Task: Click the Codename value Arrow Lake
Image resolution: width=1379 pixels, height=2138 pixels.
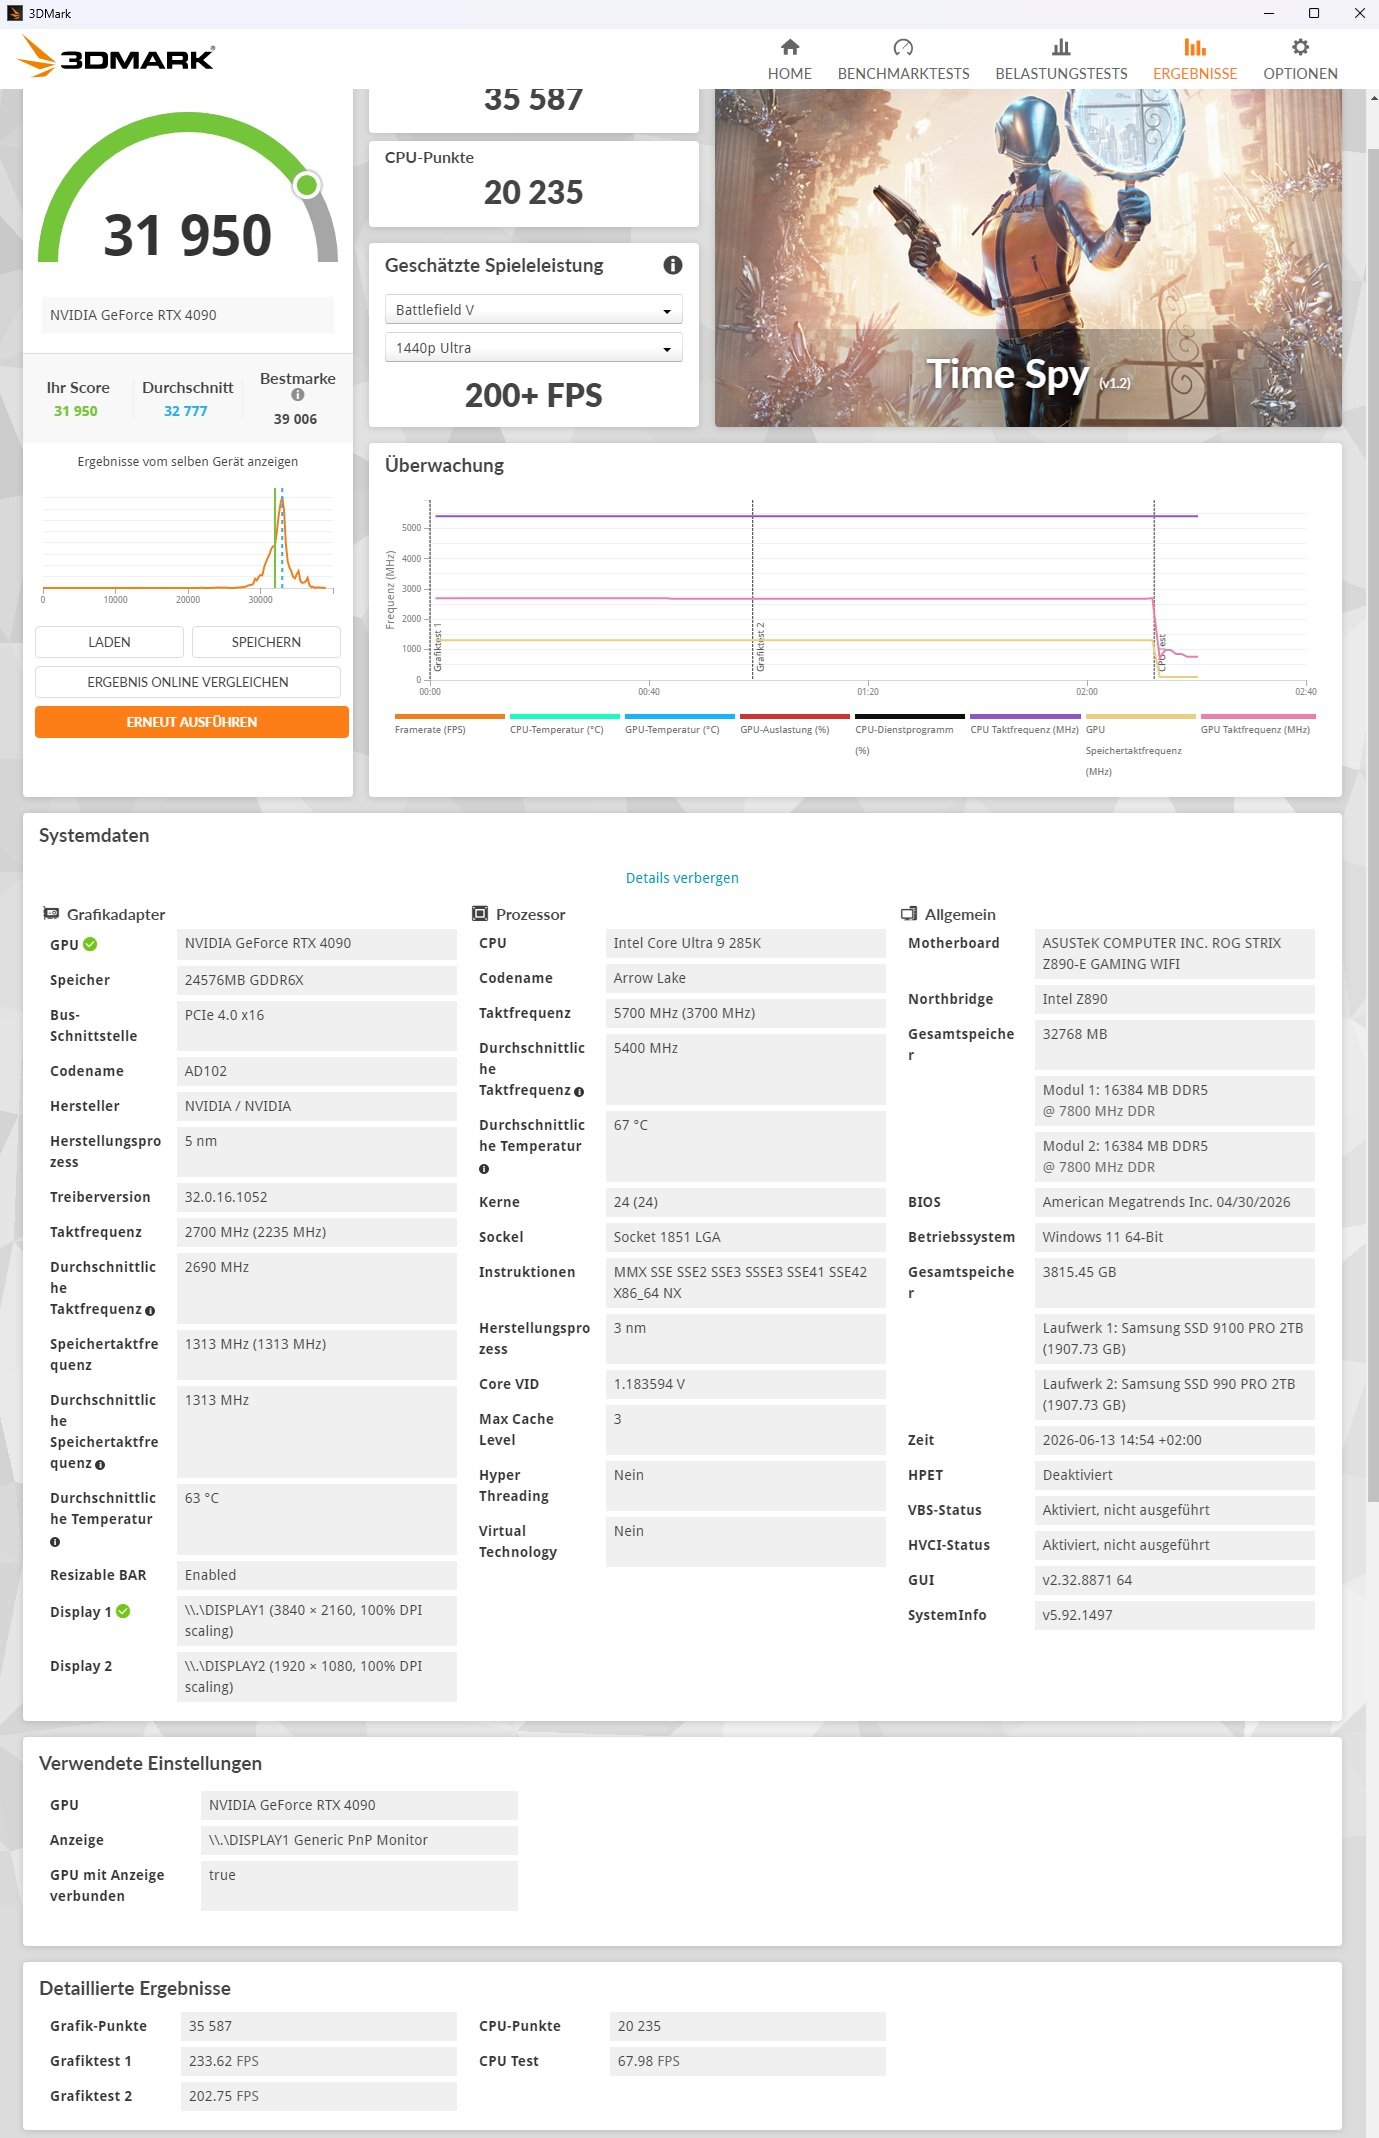Action: click(x=746, y=978)
